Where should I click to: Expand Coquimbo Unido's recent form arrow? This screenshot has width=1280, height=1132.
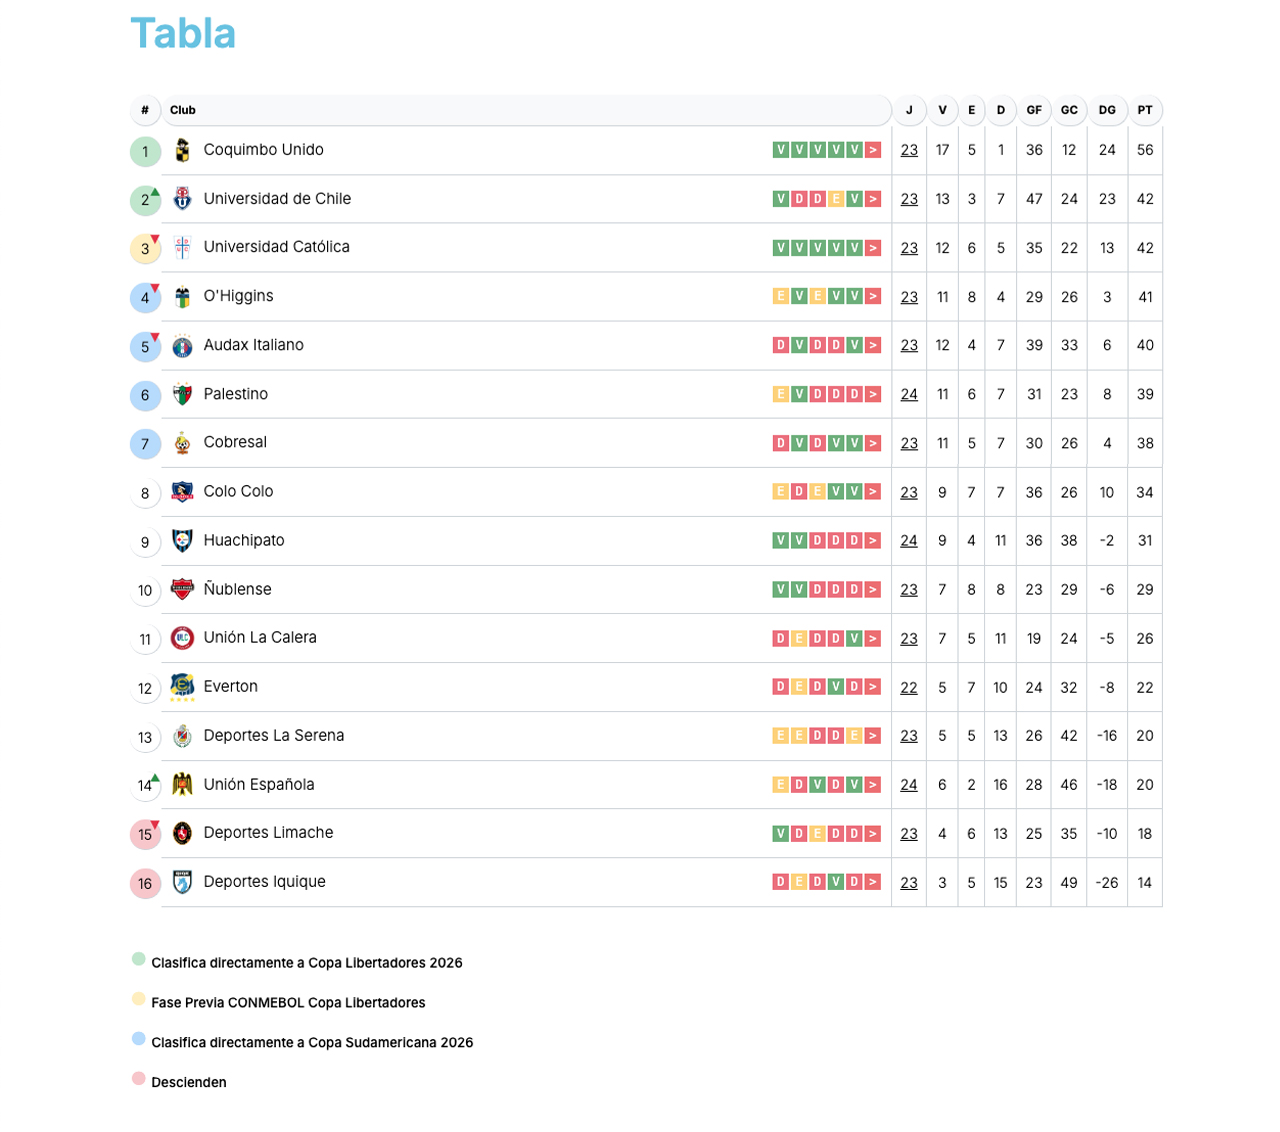(x=873, y=150)
